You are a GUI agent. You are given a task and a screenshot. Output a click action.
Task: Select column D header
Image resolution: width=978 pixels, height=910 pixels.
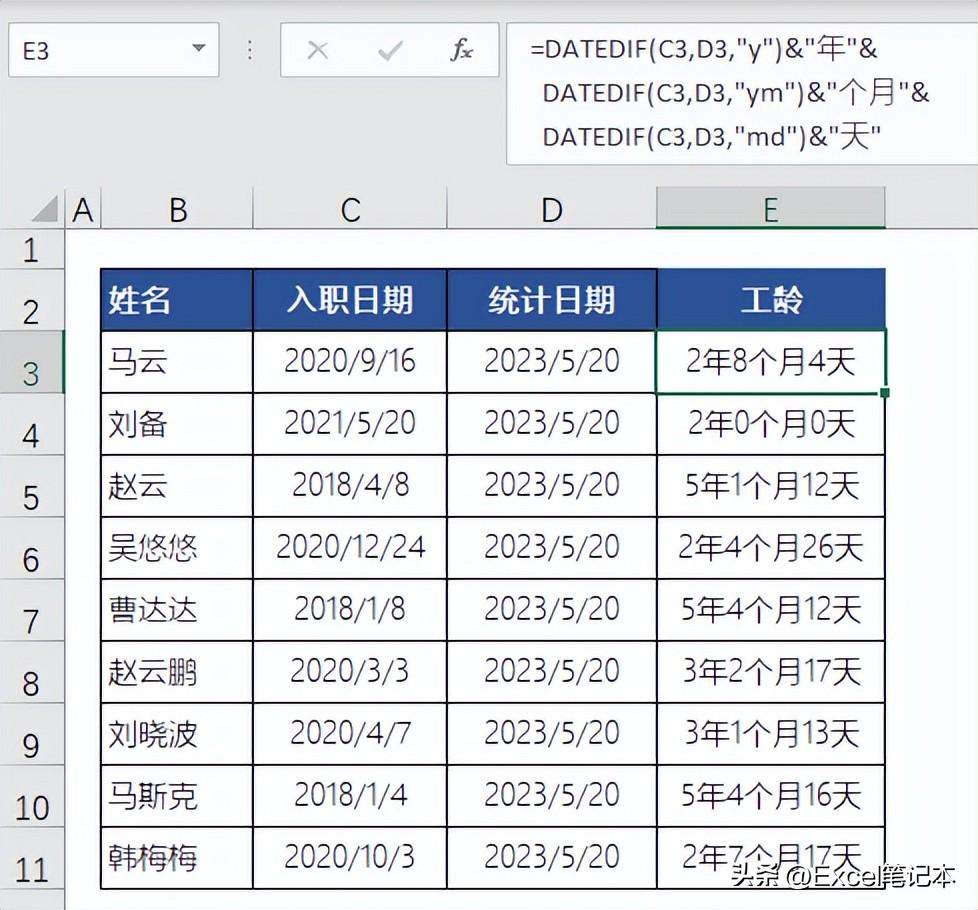click(x=552, y=209)
